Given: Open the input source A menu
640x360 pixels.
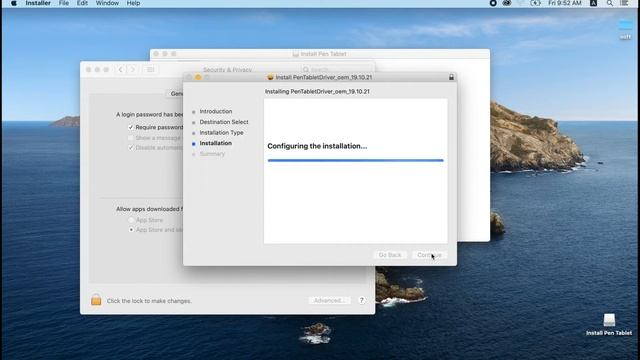Looking at the screenshot, I should (593, 3).
